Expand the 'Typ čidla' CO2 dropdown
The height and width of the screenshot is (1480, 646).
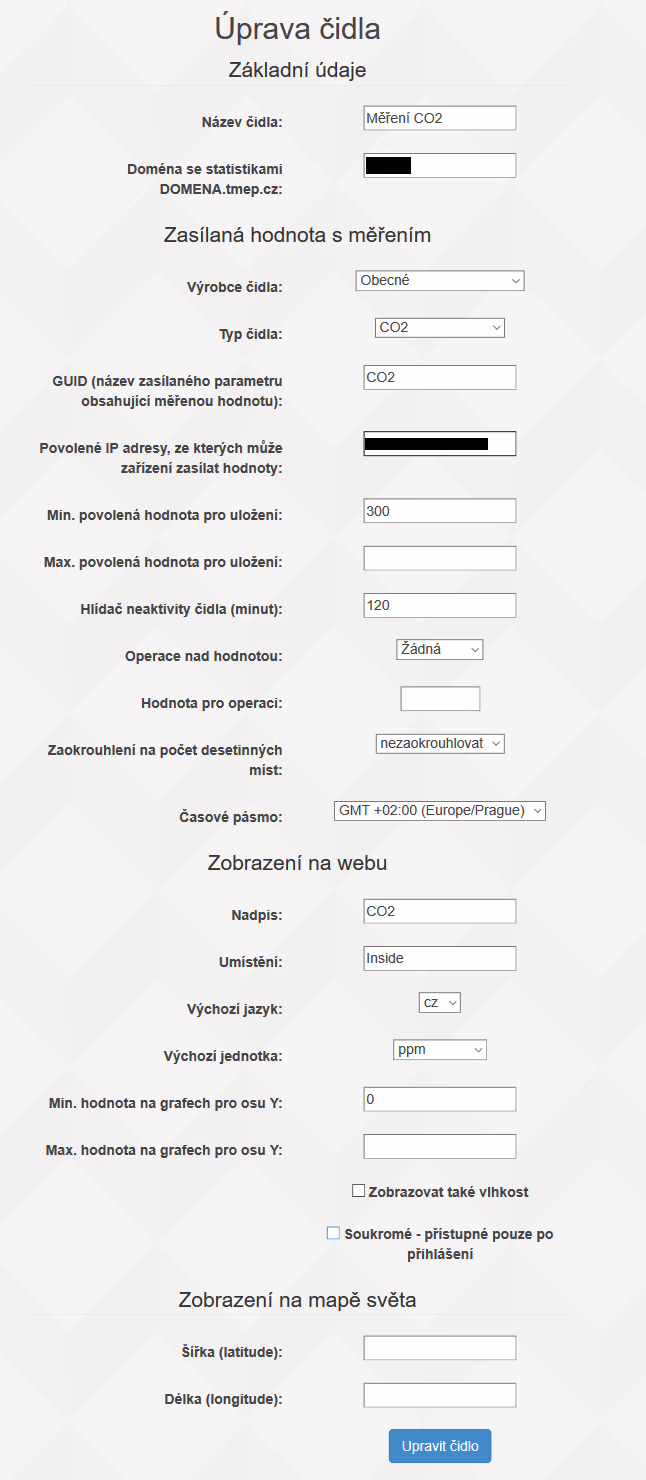(x=440, y=327)
